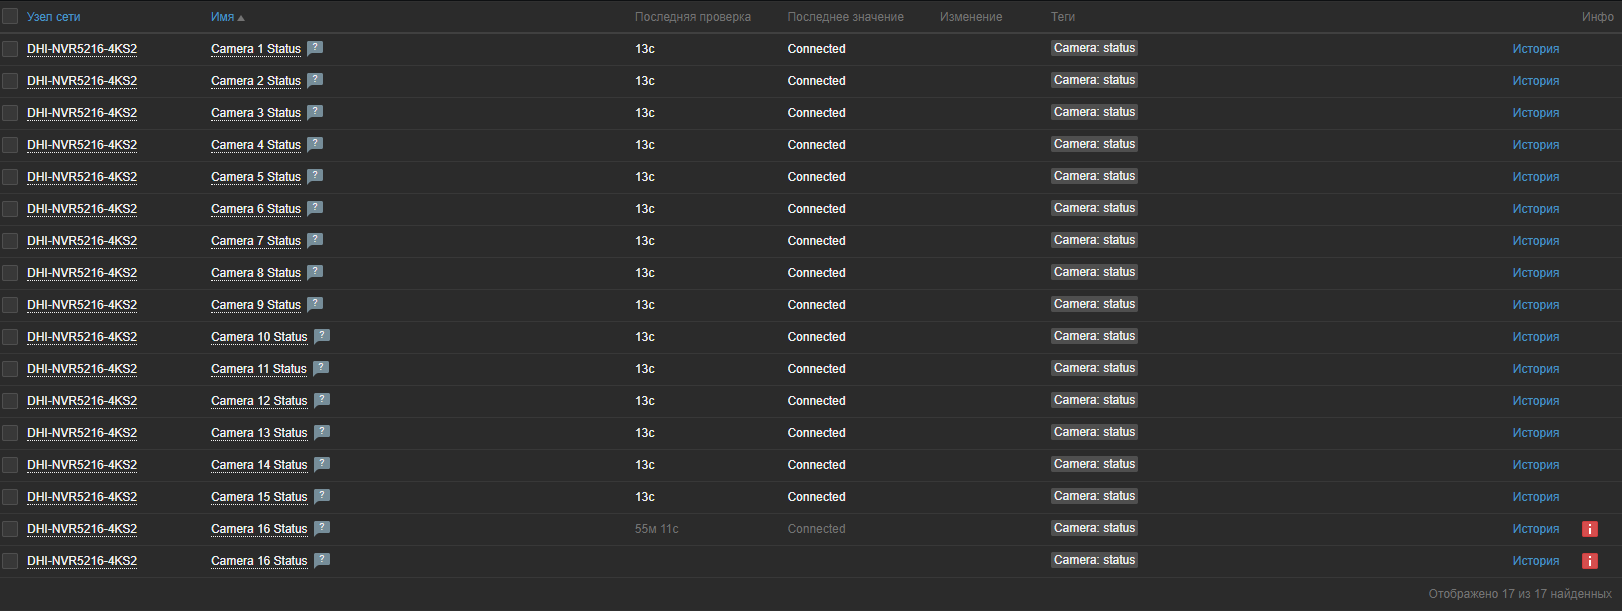Tick the checkbox for the Camera 4 Status row
This screenshot has height=611, width=1622.
click(x=10, y=145)
